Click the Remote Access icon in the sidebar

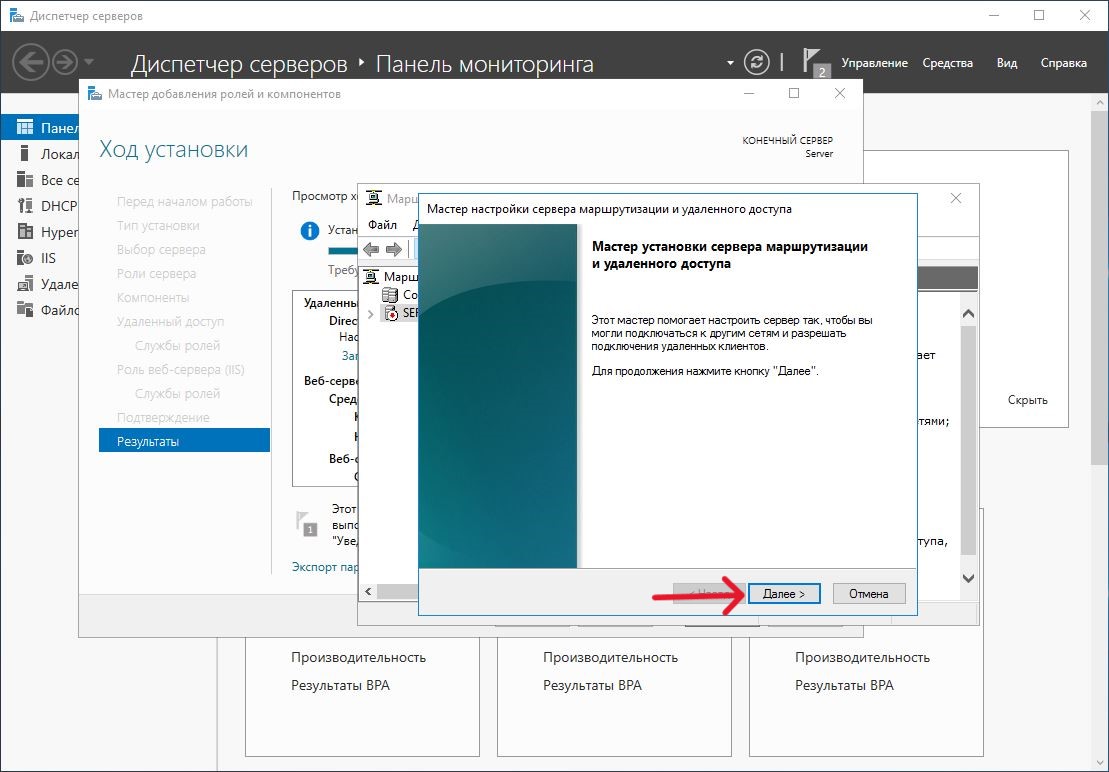[25, 284]
